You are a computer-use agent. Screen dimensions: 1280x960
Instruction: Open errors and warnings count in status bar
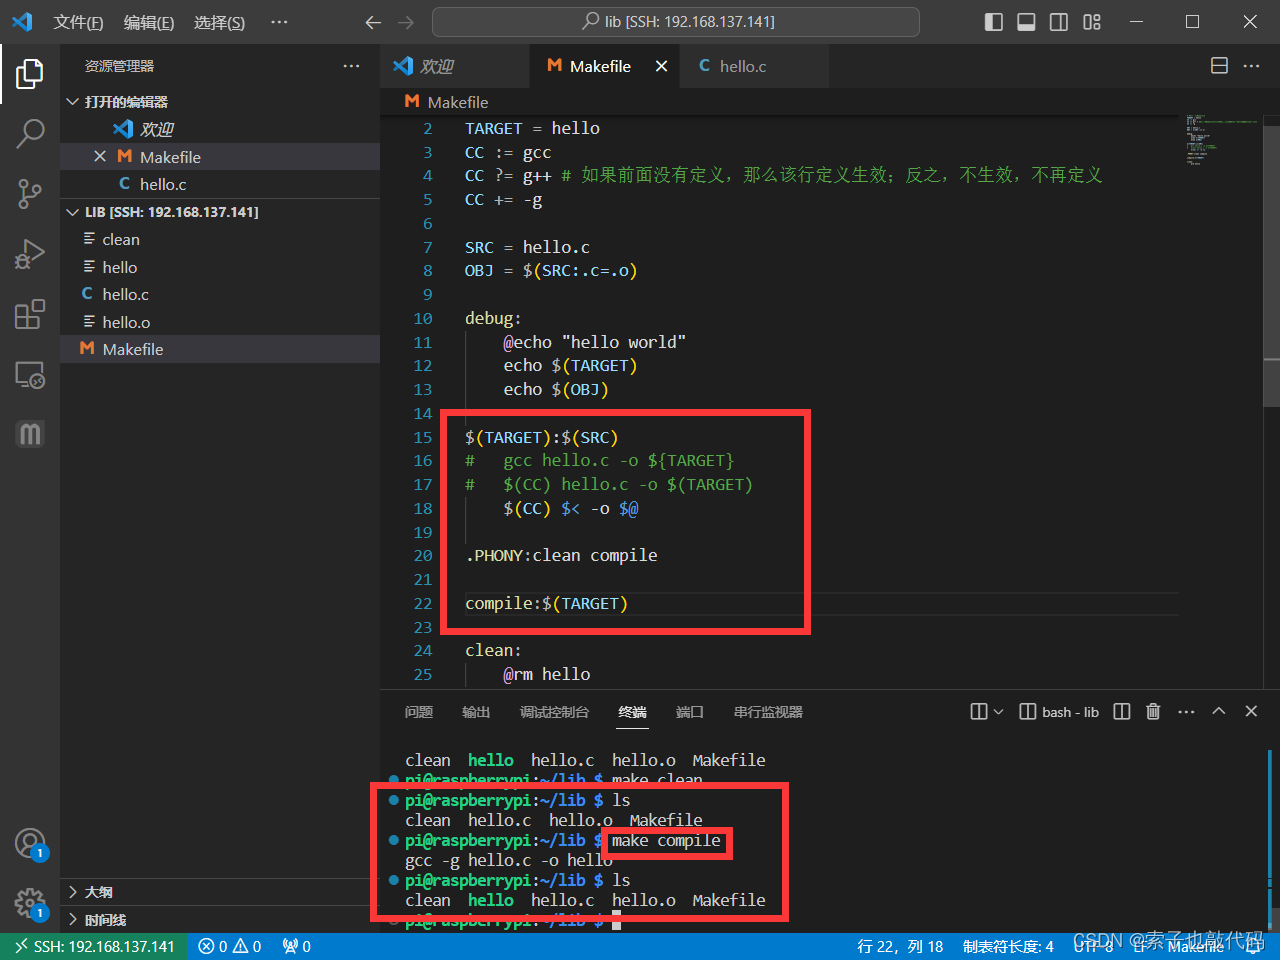[x=230, y=947]
